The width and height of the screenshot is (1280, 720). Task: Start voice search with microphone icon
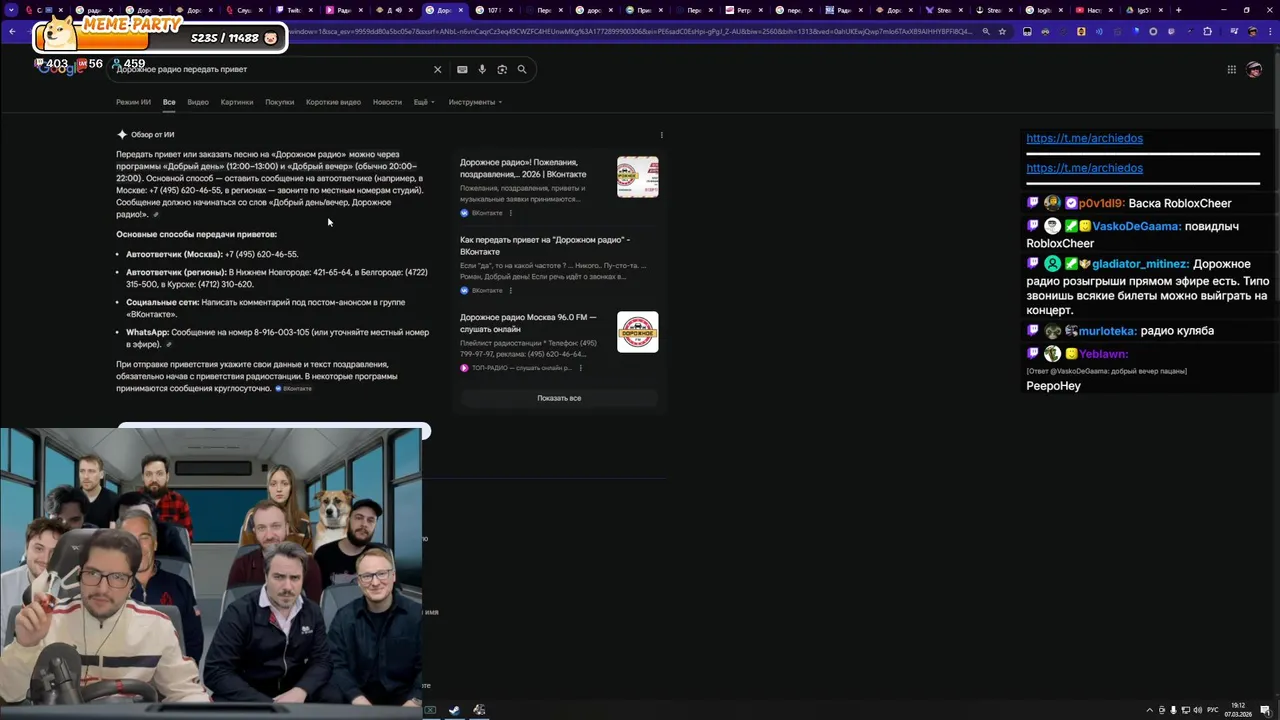pos(482,69)
